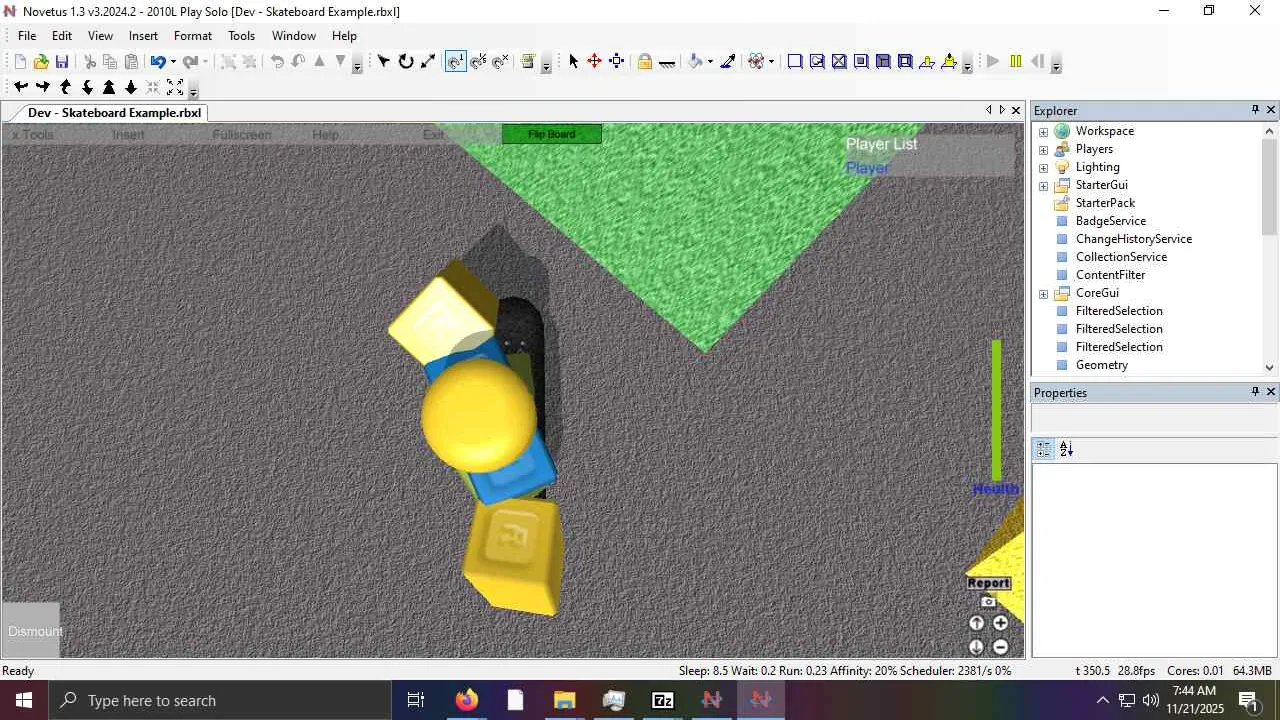This screenshot has width=1280, height=720.
Task: Toggle the padlock lock tool
Action: point(645,62)
